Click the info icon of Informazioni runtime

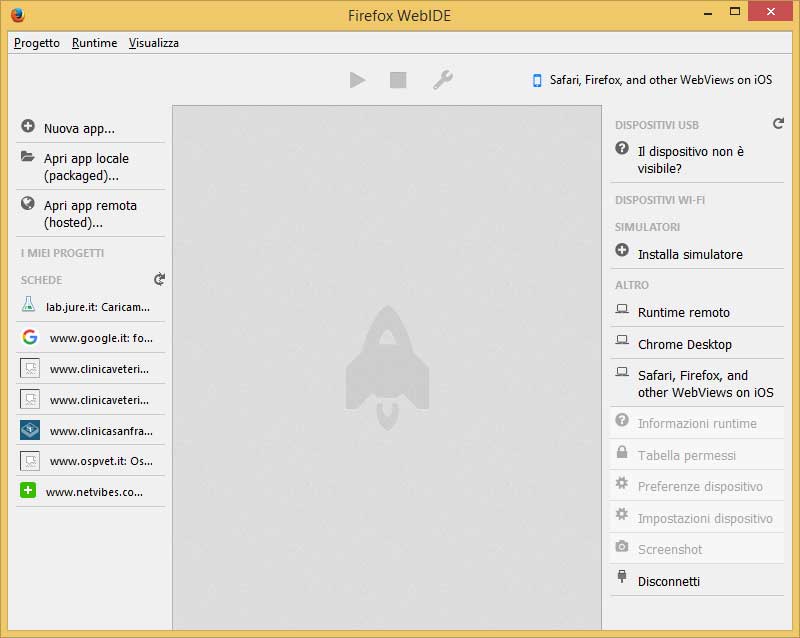click(x=622, y=420)
